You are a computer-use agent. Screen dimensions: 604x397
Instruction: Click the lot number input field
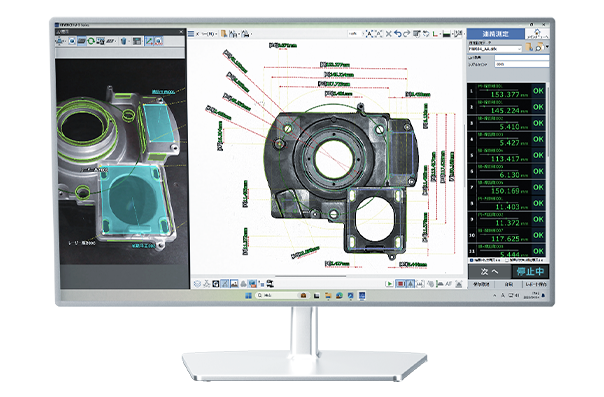[x=522, y=57]
